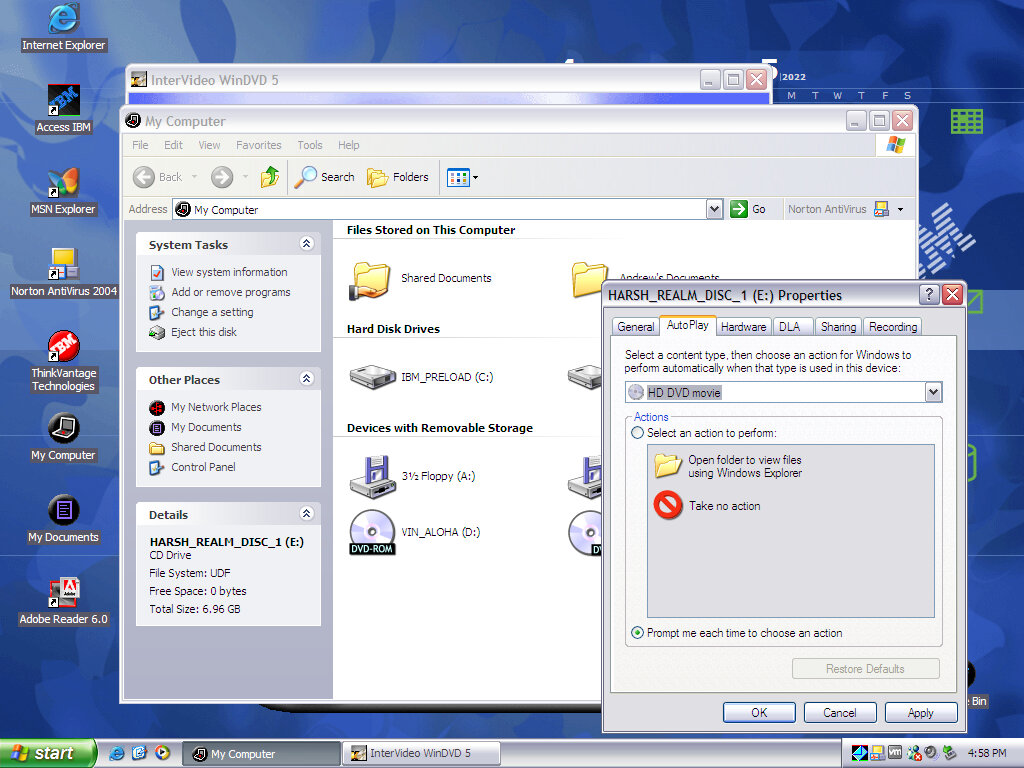Open the IBM_PRELOAD (C:) drive

click(372, 377)
